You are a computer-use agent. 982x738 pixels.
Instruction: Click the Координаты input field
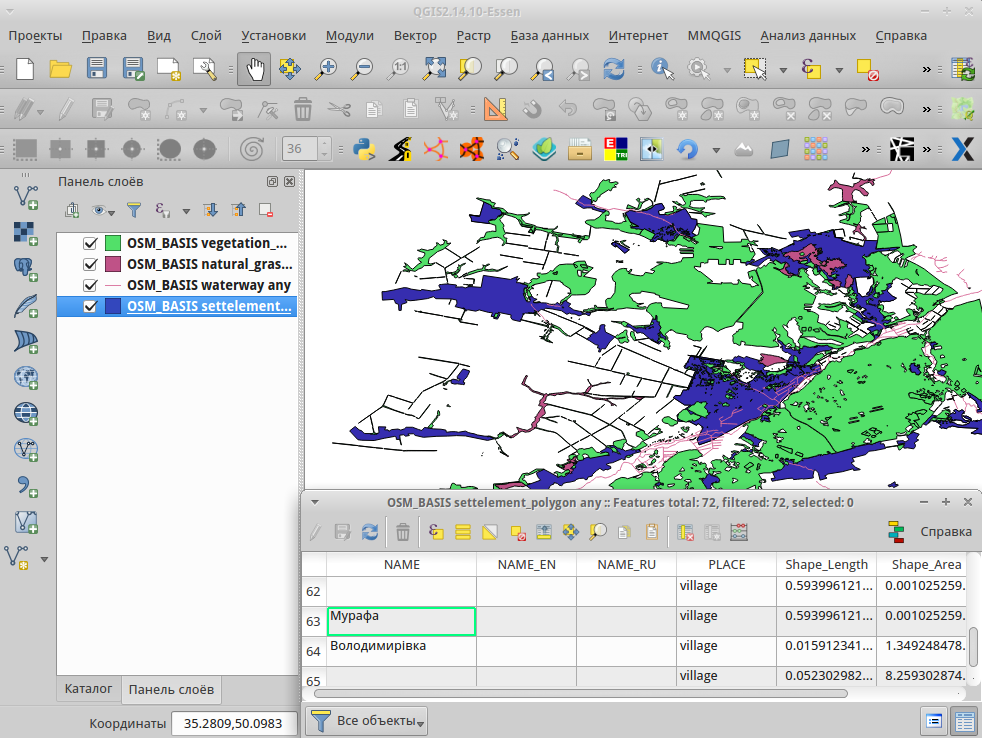tap(234, 721)
